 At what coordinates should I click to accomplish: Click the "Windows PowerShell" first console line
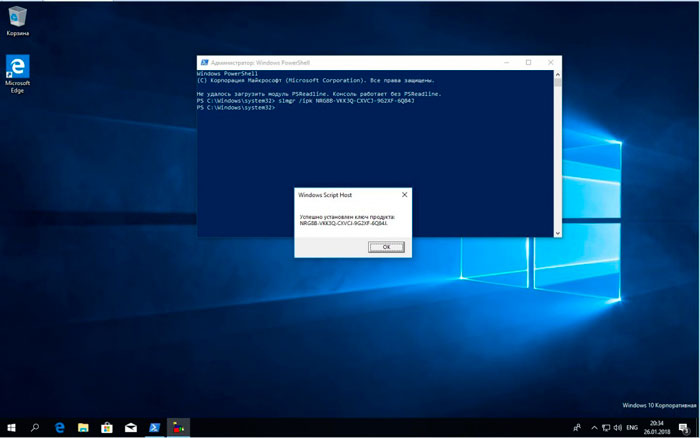[227, 74]
